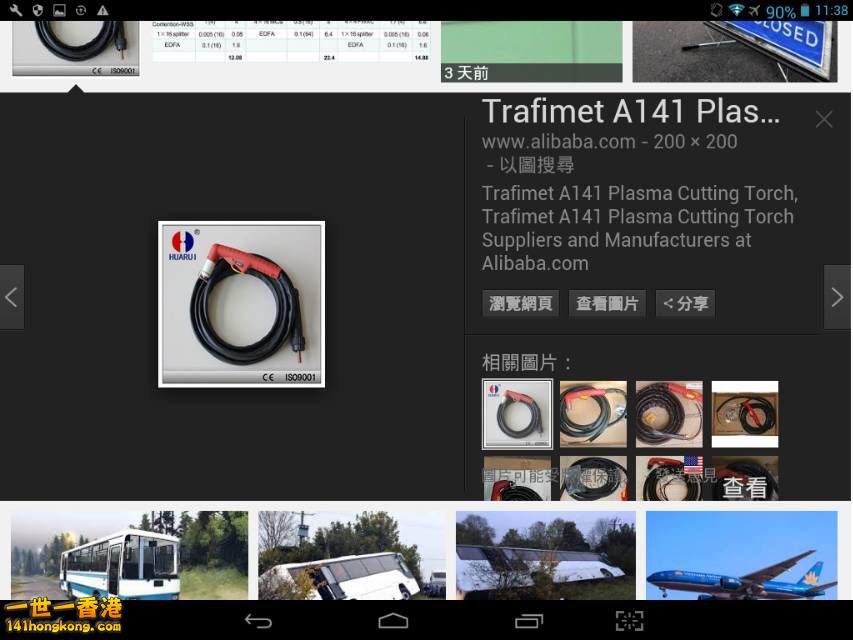This screenshot has width=853, height=640.
Task: Check the airplane mode status icon
Action: click(x=755, y=10)
